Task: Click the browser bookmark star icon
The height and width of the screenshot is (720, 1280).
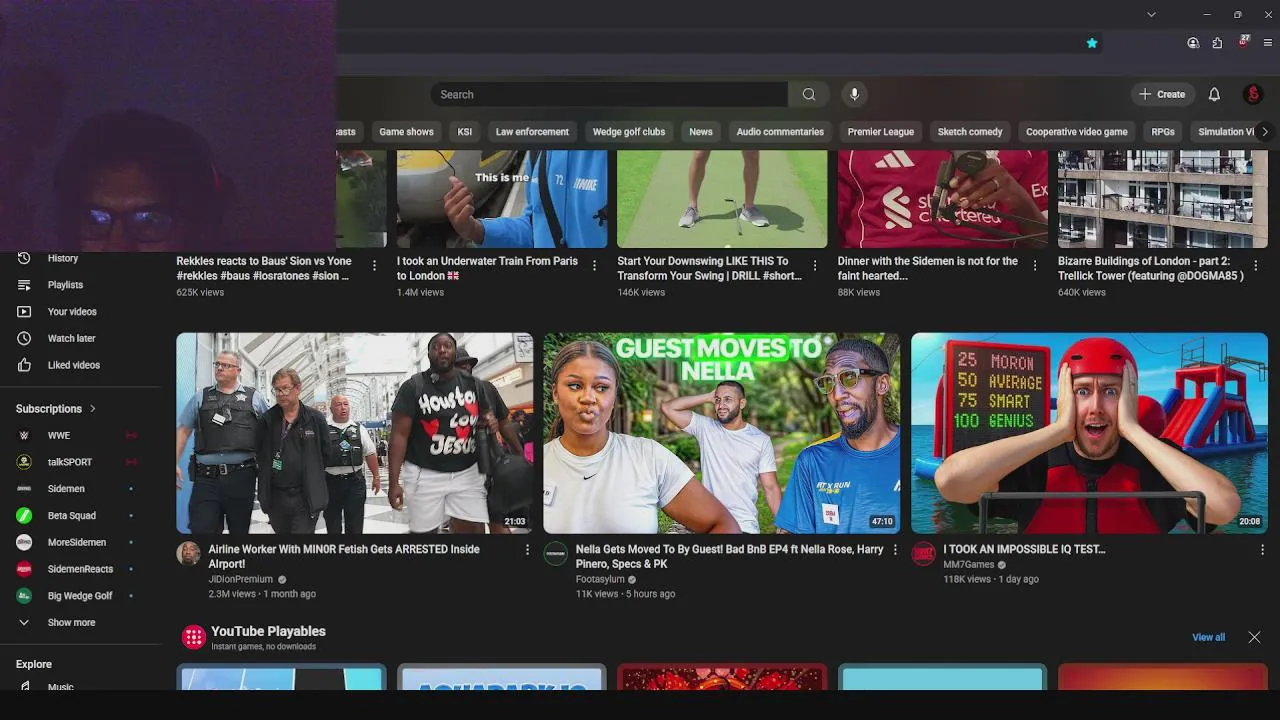Action: click(1092, 43)
